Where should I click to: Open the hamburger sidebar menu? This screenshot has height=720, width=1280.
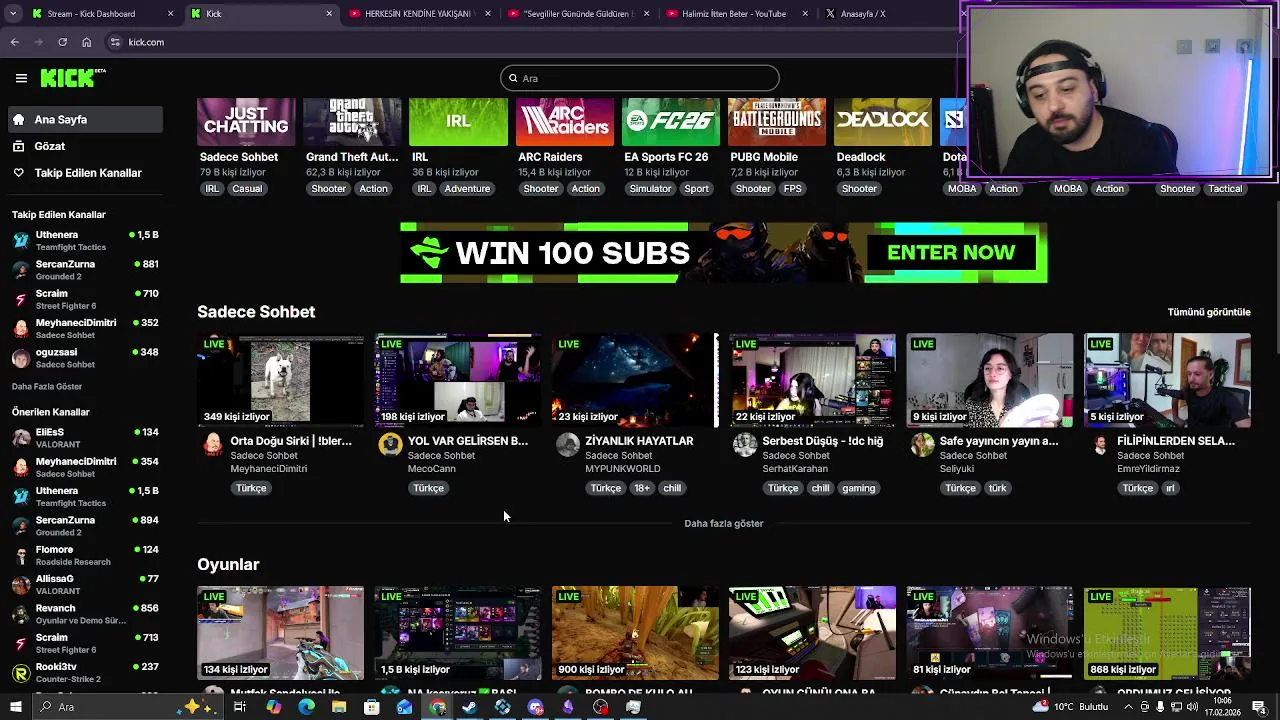21,78
